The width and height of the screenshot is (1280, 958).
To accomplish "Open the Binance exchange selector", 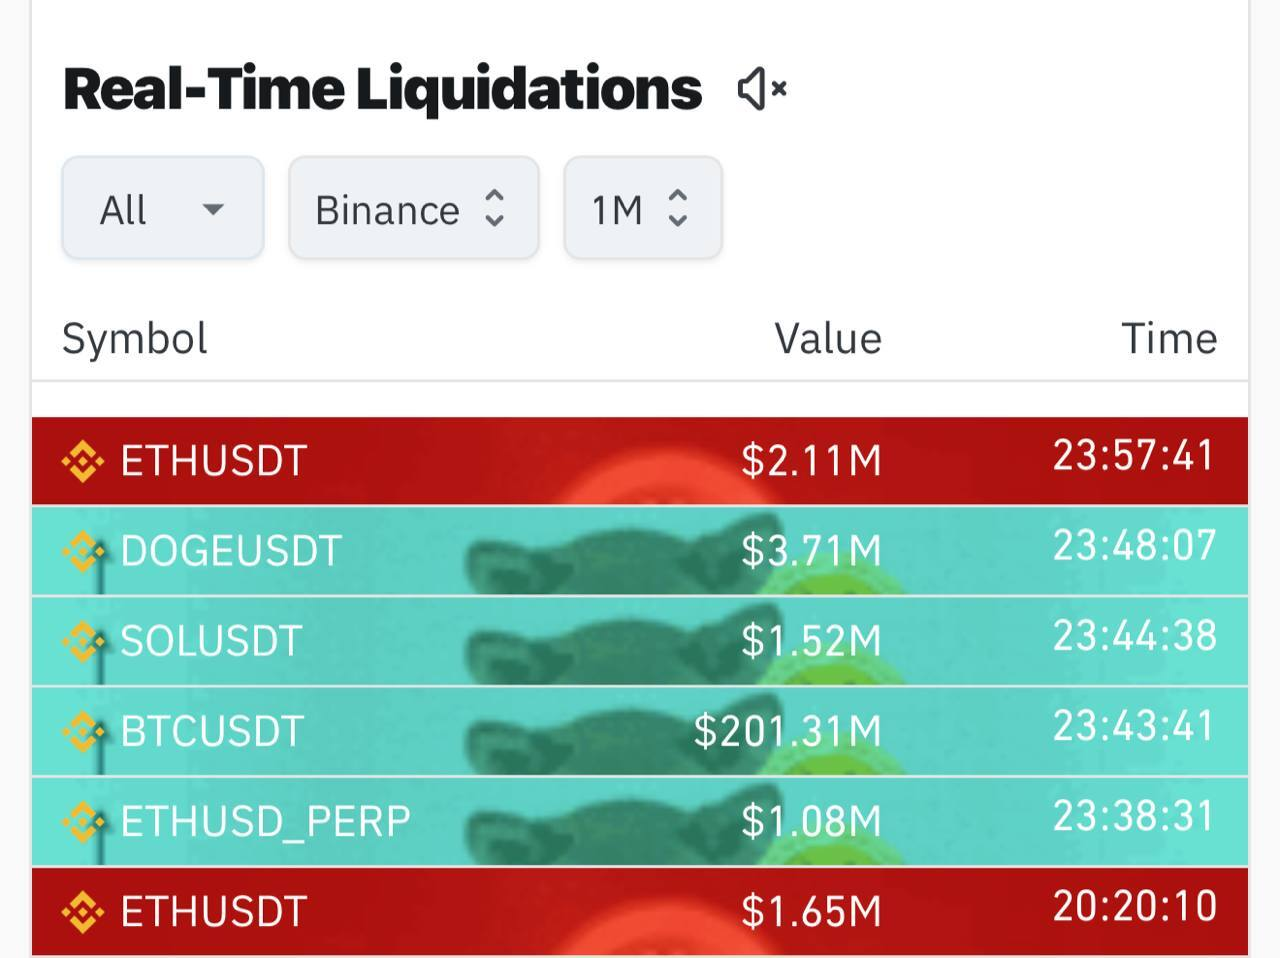I will tap(413, 209).
